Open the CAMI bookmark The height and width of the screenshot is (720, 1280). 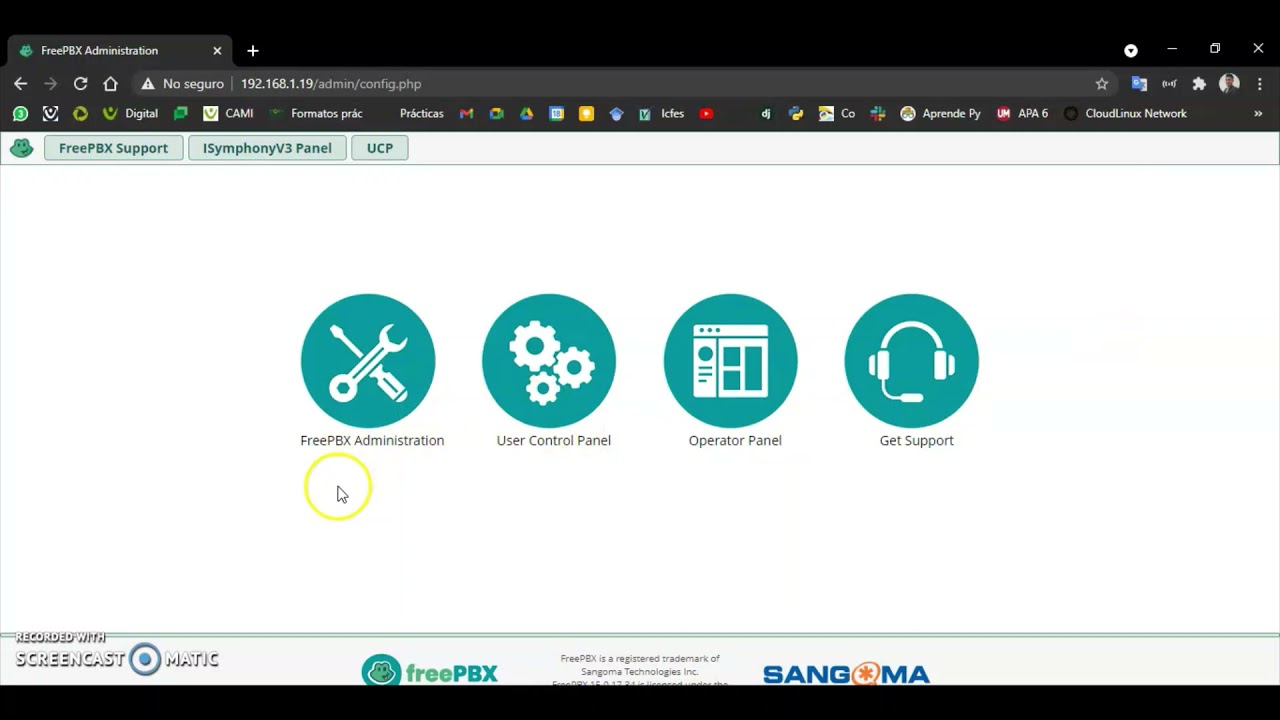tap(228, 114)
